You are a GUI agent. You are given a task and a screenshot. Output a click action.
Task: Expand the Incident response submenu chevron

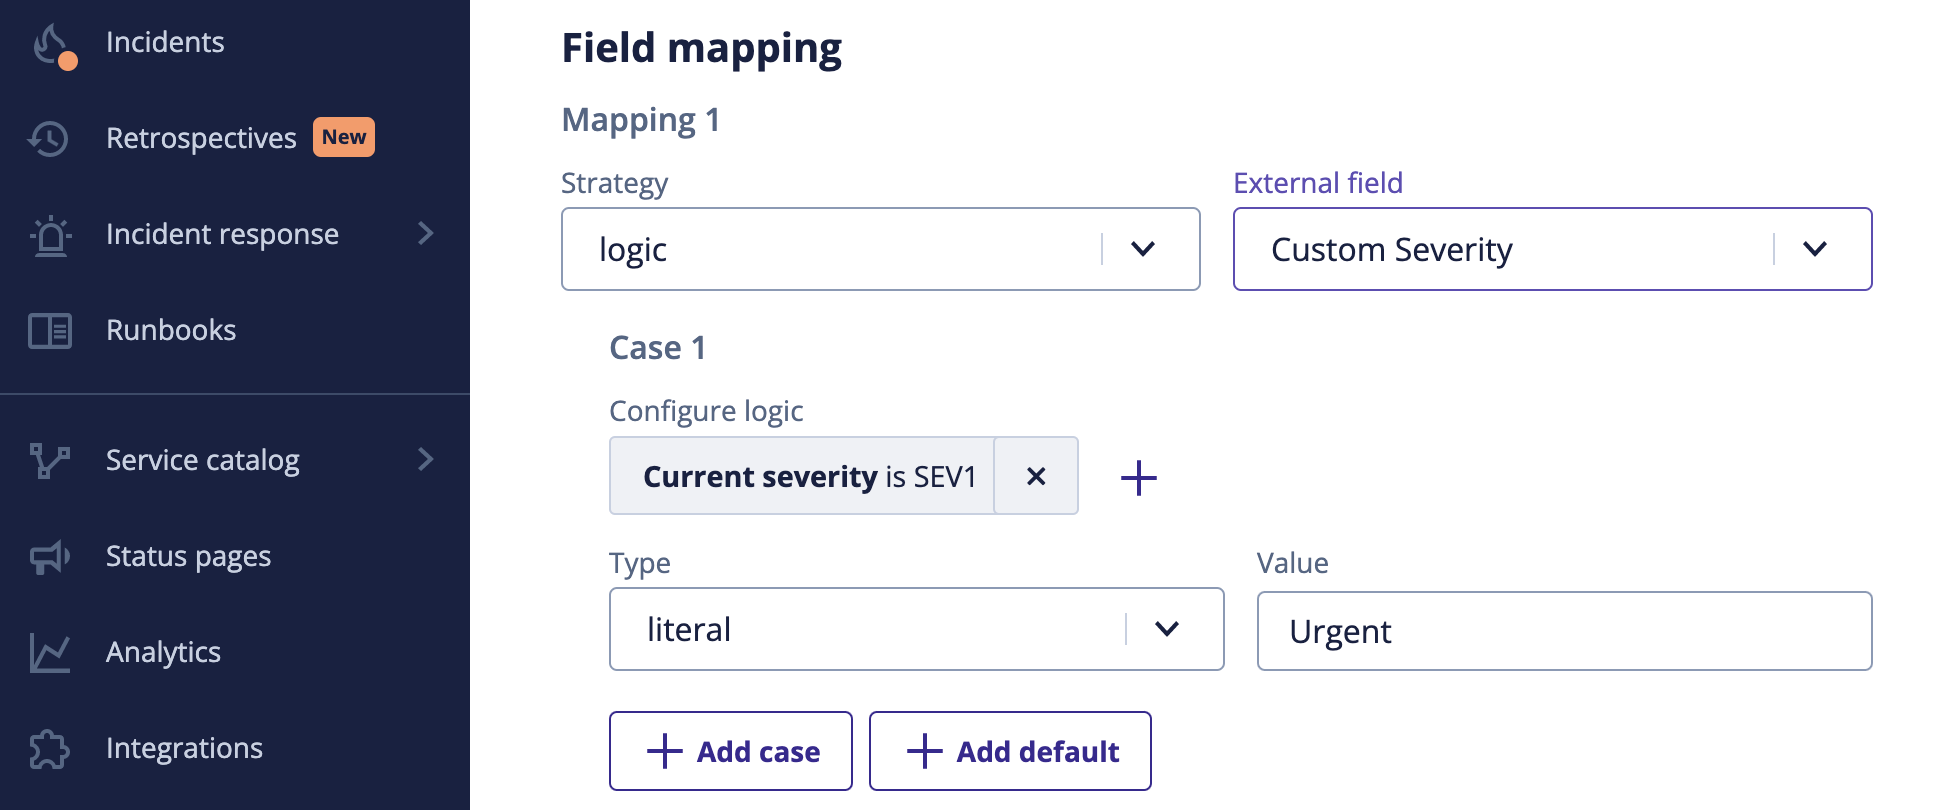tap(426, 234)
